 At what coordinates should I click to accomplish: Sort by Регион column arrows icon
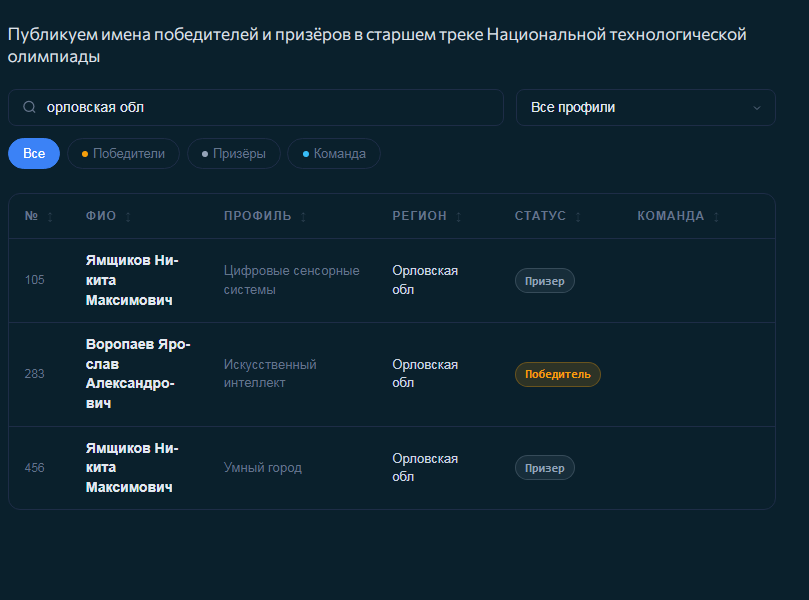pos(459,217)
